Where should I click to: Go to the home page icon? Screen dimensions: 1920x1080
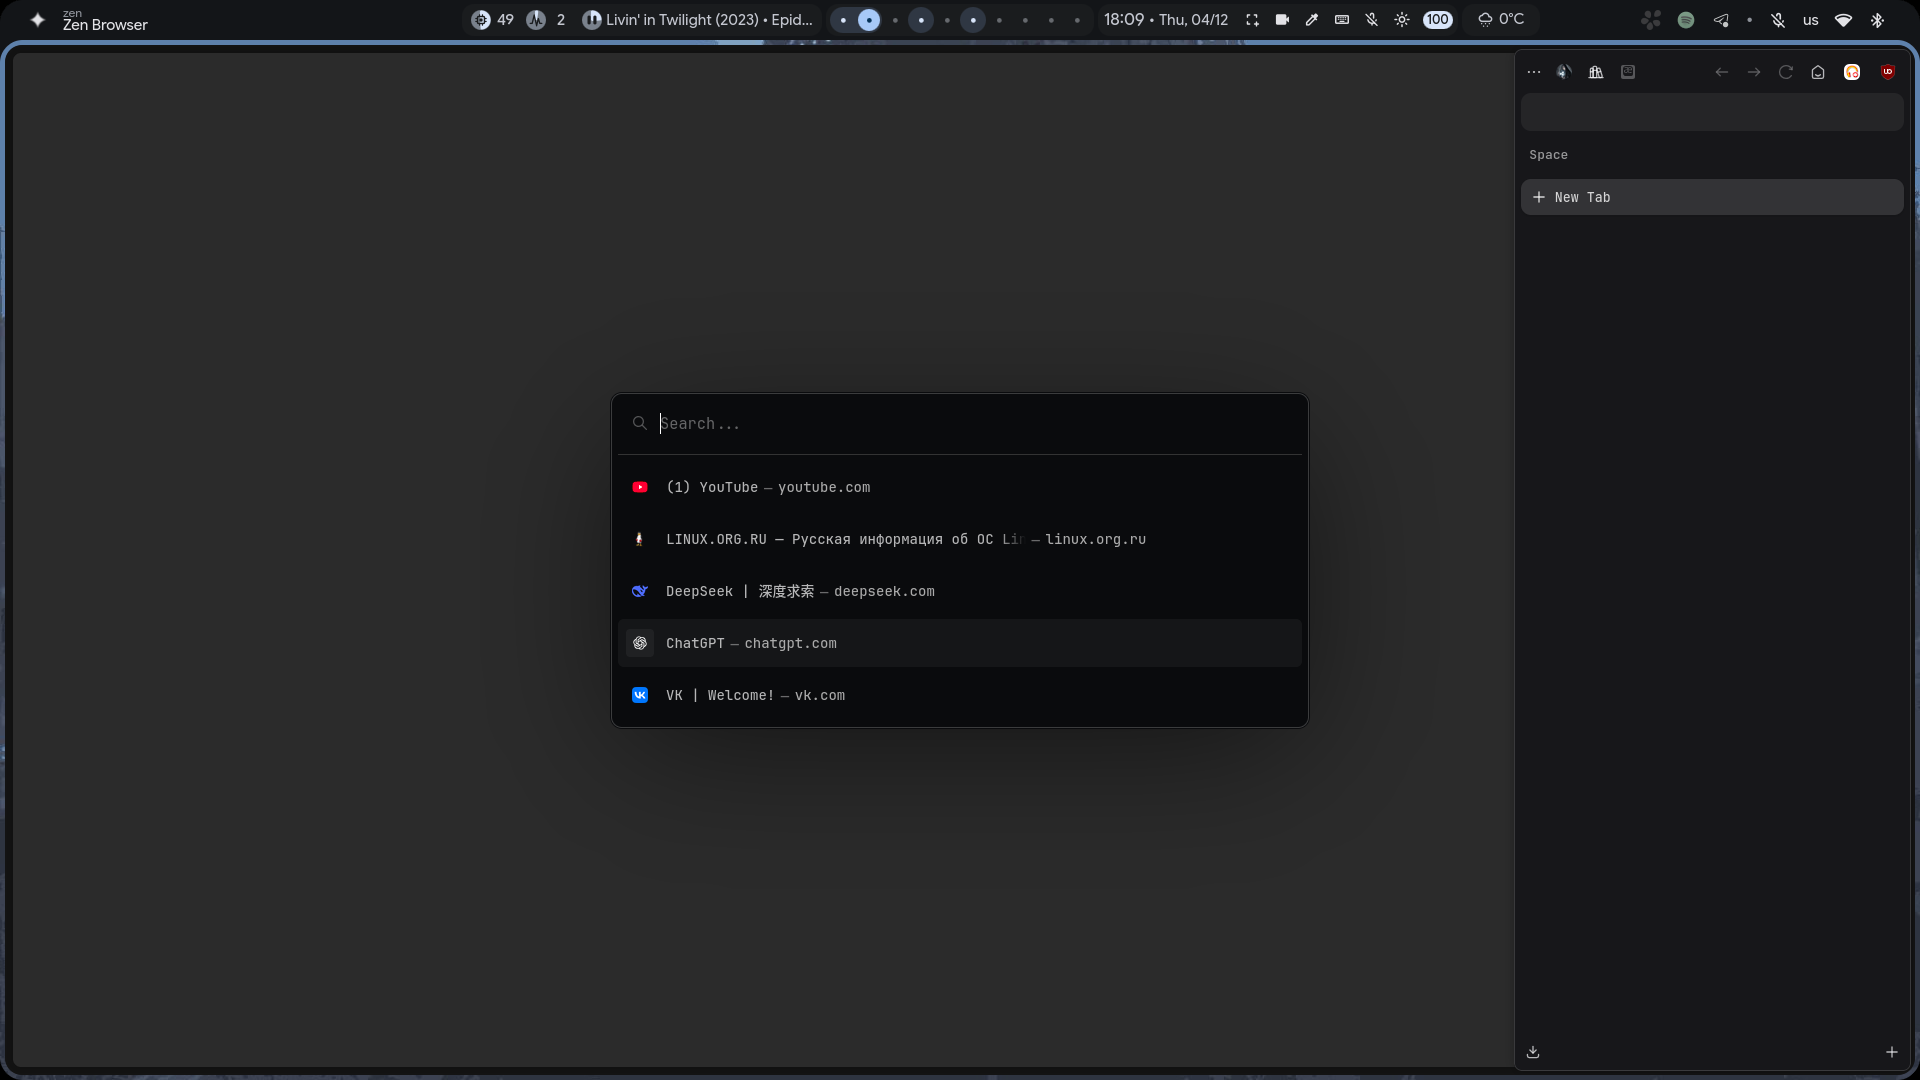click(1818, 72)
